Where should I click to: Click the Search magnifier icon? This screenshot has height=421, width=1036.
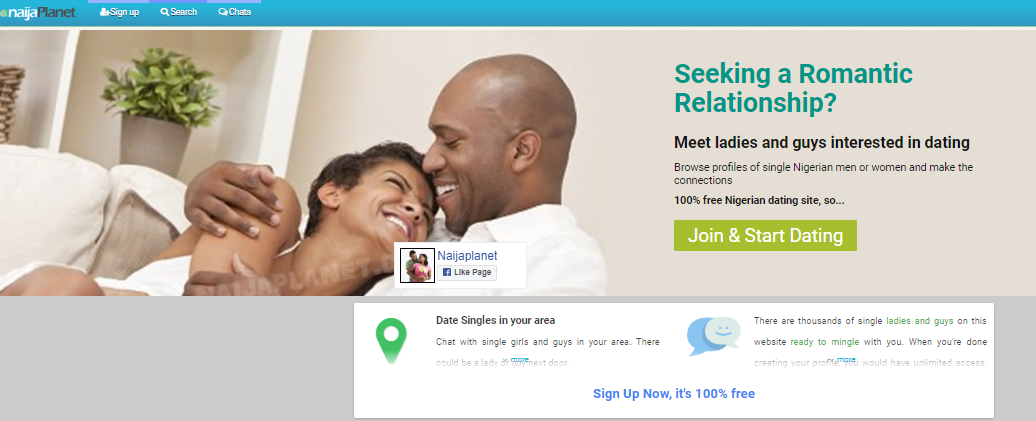click(165, 12)
